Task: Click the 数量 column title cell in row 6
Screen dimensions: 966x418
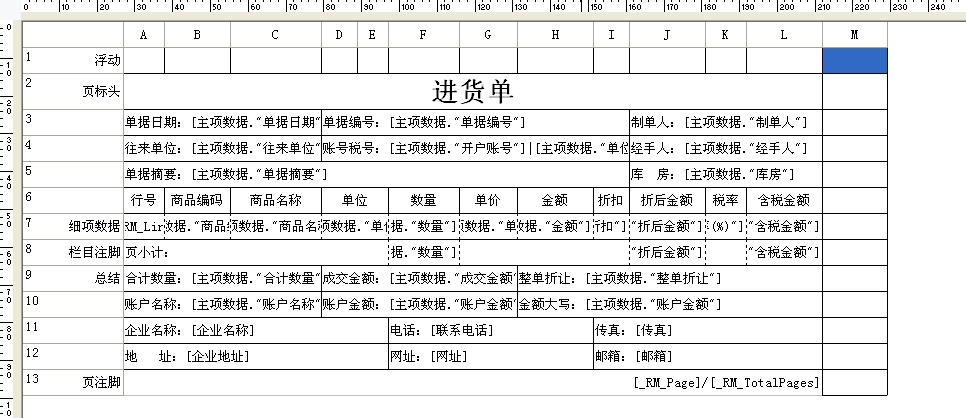Action: click(x=424, y=200)
